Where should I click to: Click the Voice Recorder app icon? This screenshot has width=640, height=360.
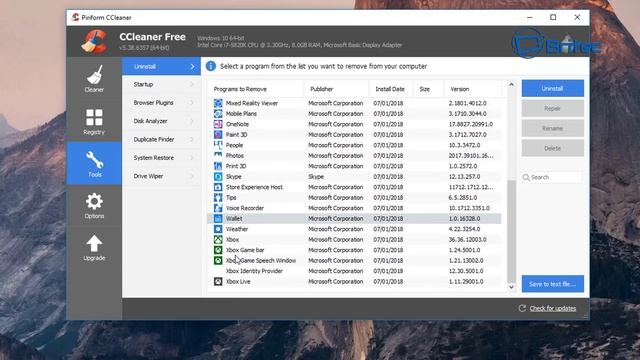[218, 208]
